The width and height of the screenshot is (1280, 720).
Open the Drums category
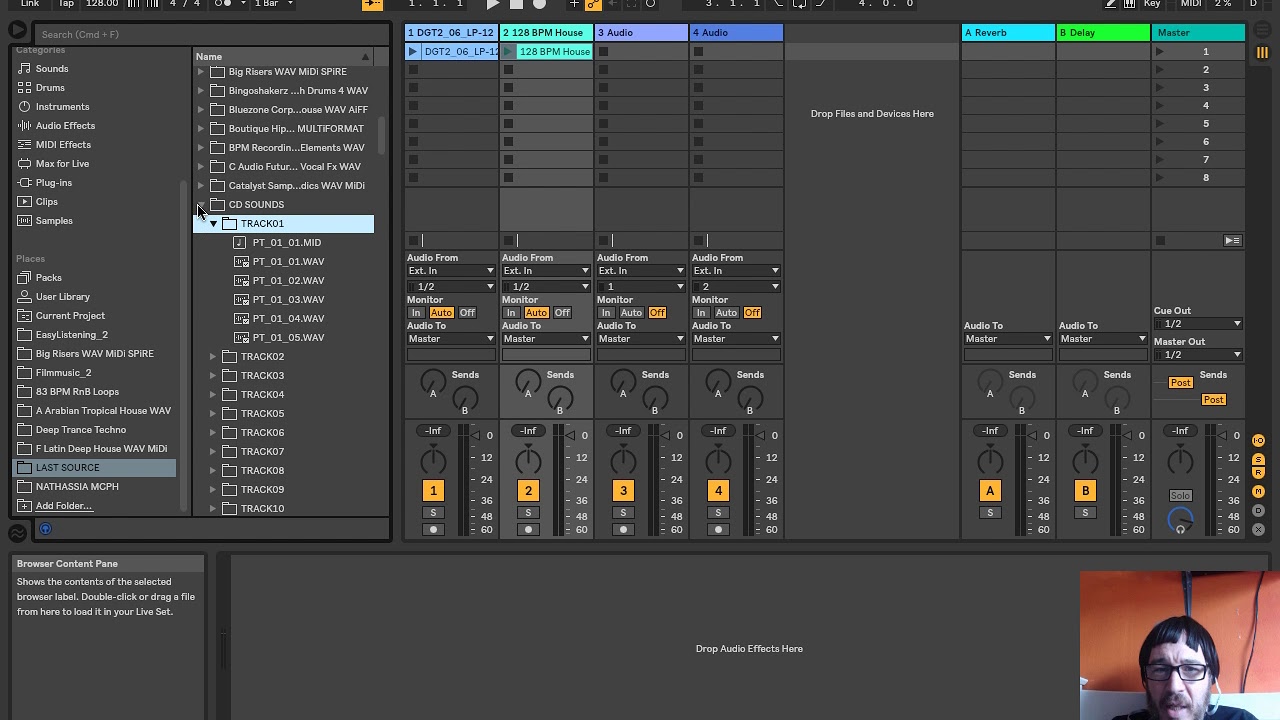[x=50, y=88]
